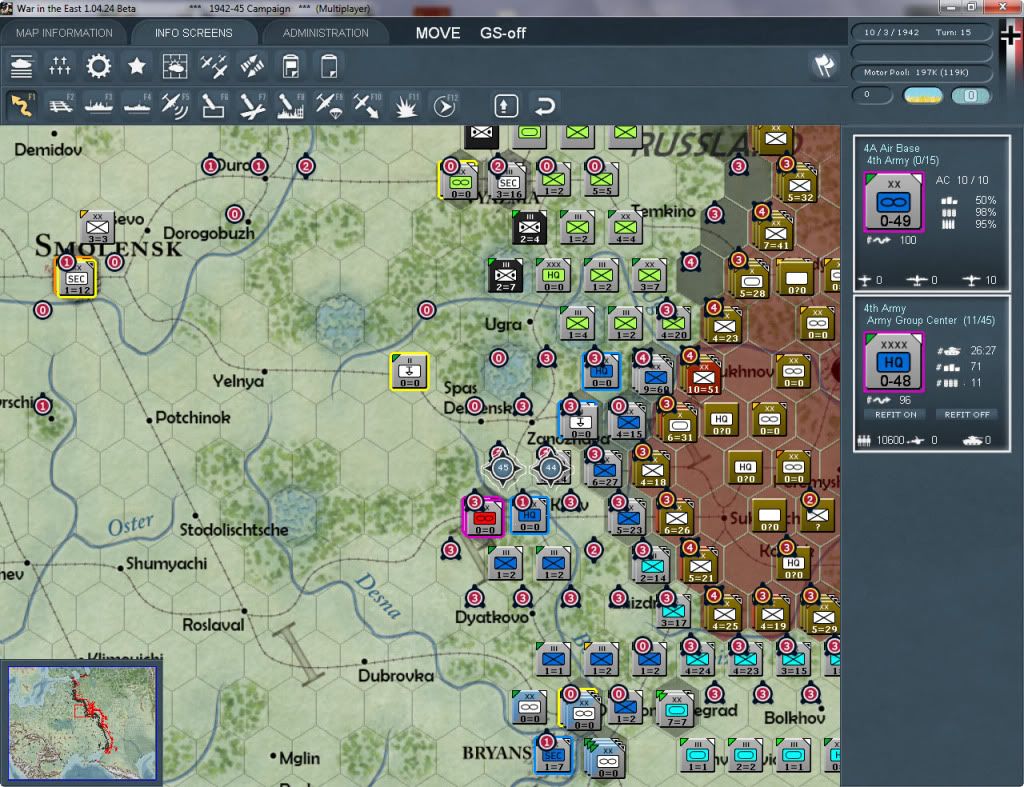This screenshot has width=1024, height=787.
Task: Select naval transport mode (F3)
Action: point(99,105)
